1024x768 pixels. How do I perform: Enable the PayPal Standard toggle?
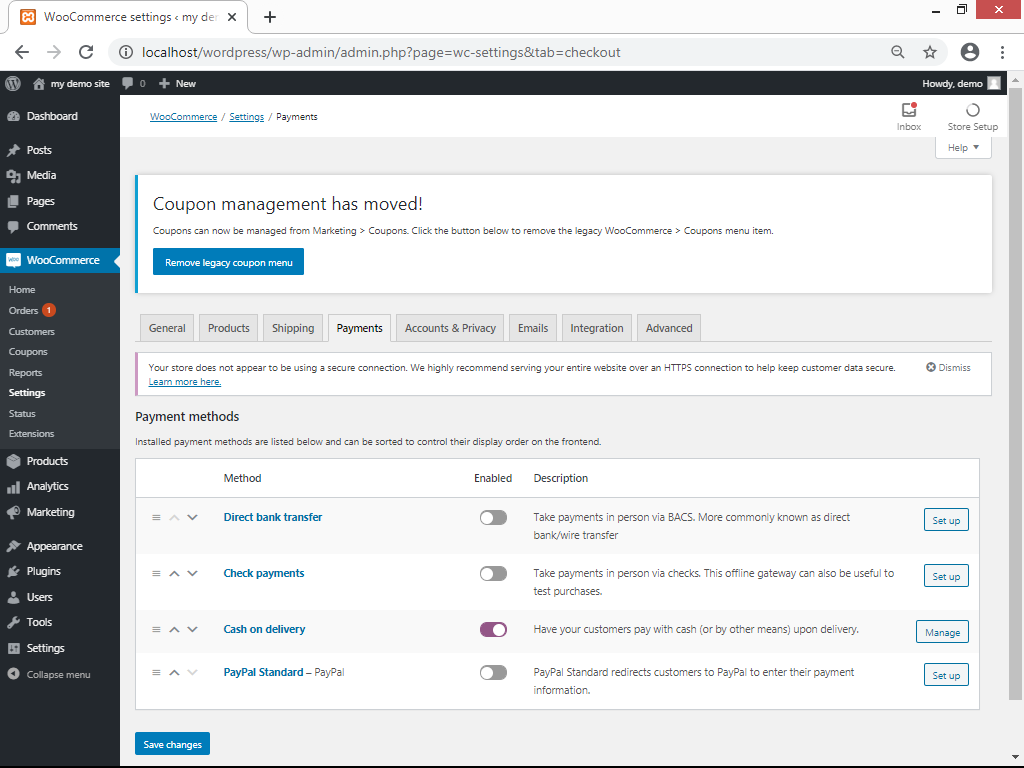493,673
